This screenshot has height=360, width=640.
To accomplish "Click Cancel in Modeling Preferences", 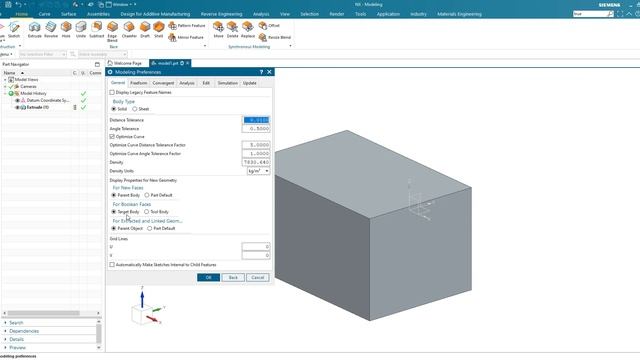I will pyautogui.click(x=258, y=278).
